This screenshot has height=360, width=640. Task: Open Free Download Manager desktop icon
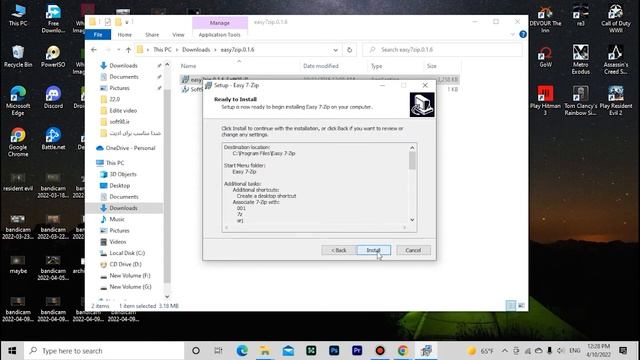click(53, 19)
